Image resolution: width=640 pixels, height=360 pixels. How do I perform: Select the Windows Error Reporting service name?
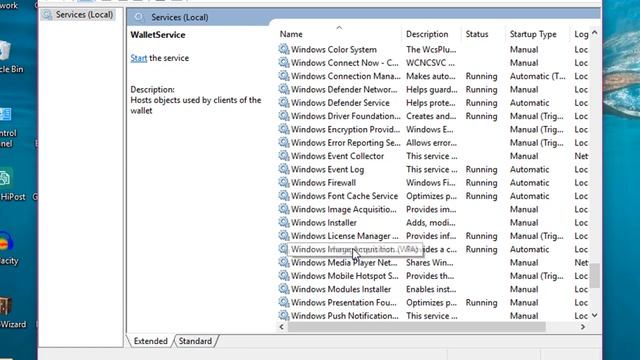point(346,143)
